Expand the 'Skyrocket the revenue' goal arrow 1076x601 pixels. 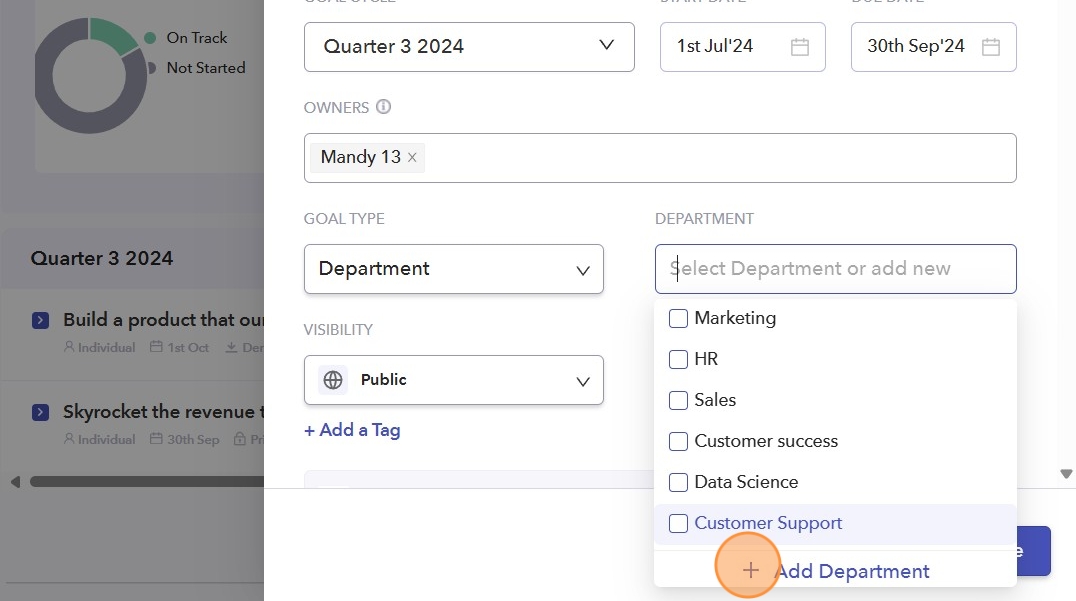[40, 412]
